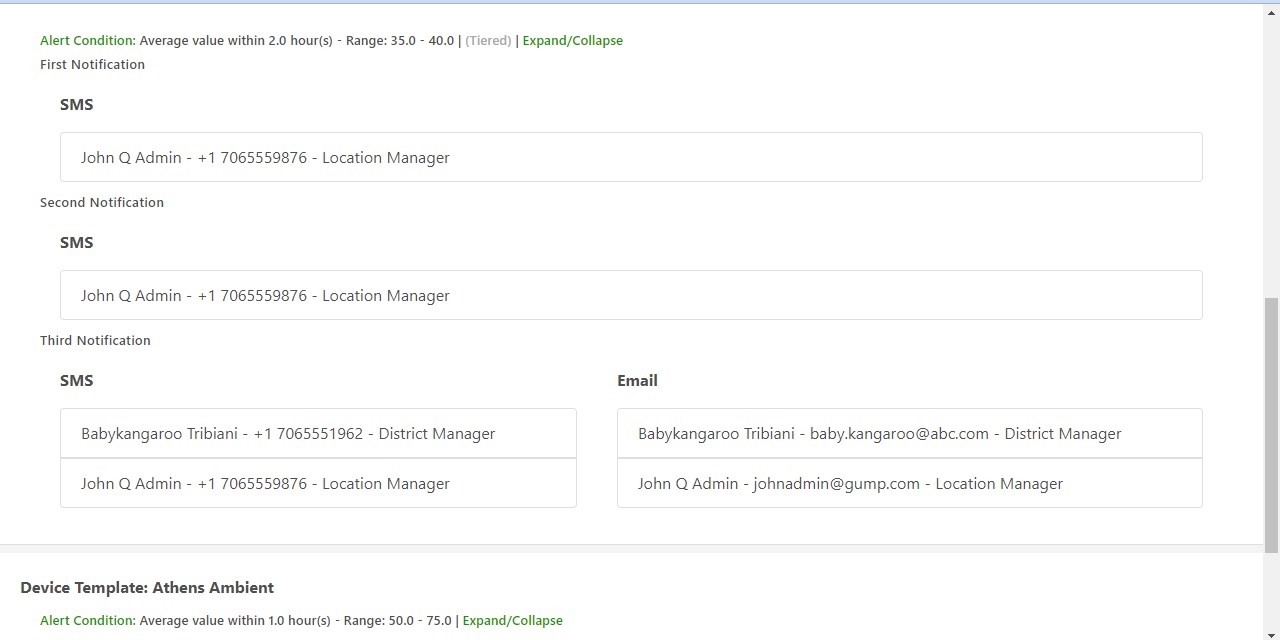
Task: Select John Q Admin SMS under First Notification
Action: [630, 157]
